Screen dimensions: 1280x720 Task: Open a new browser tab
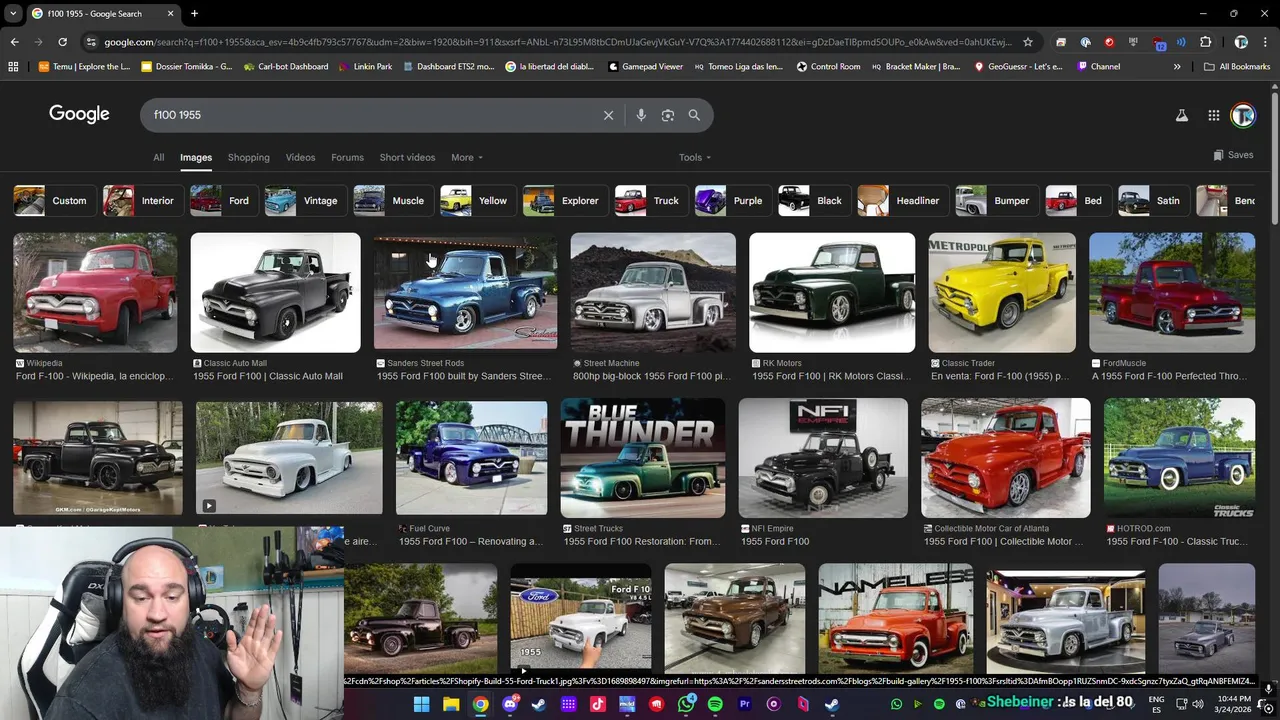coord(194,13)
